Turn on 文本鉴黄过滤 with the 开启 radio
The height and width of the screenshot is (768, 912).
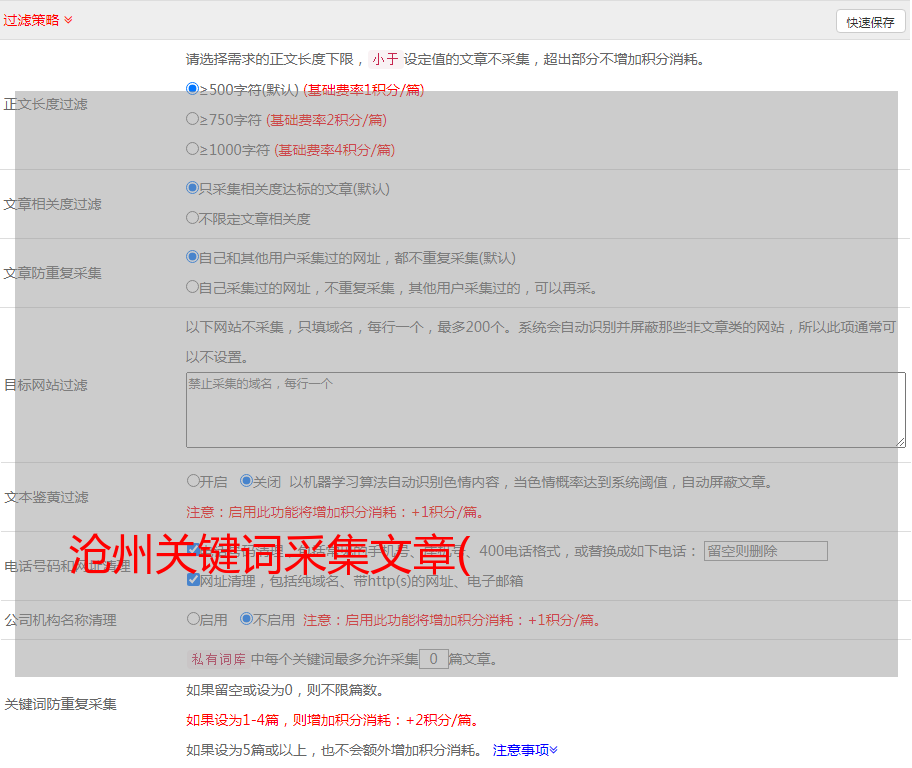point(193,481)
